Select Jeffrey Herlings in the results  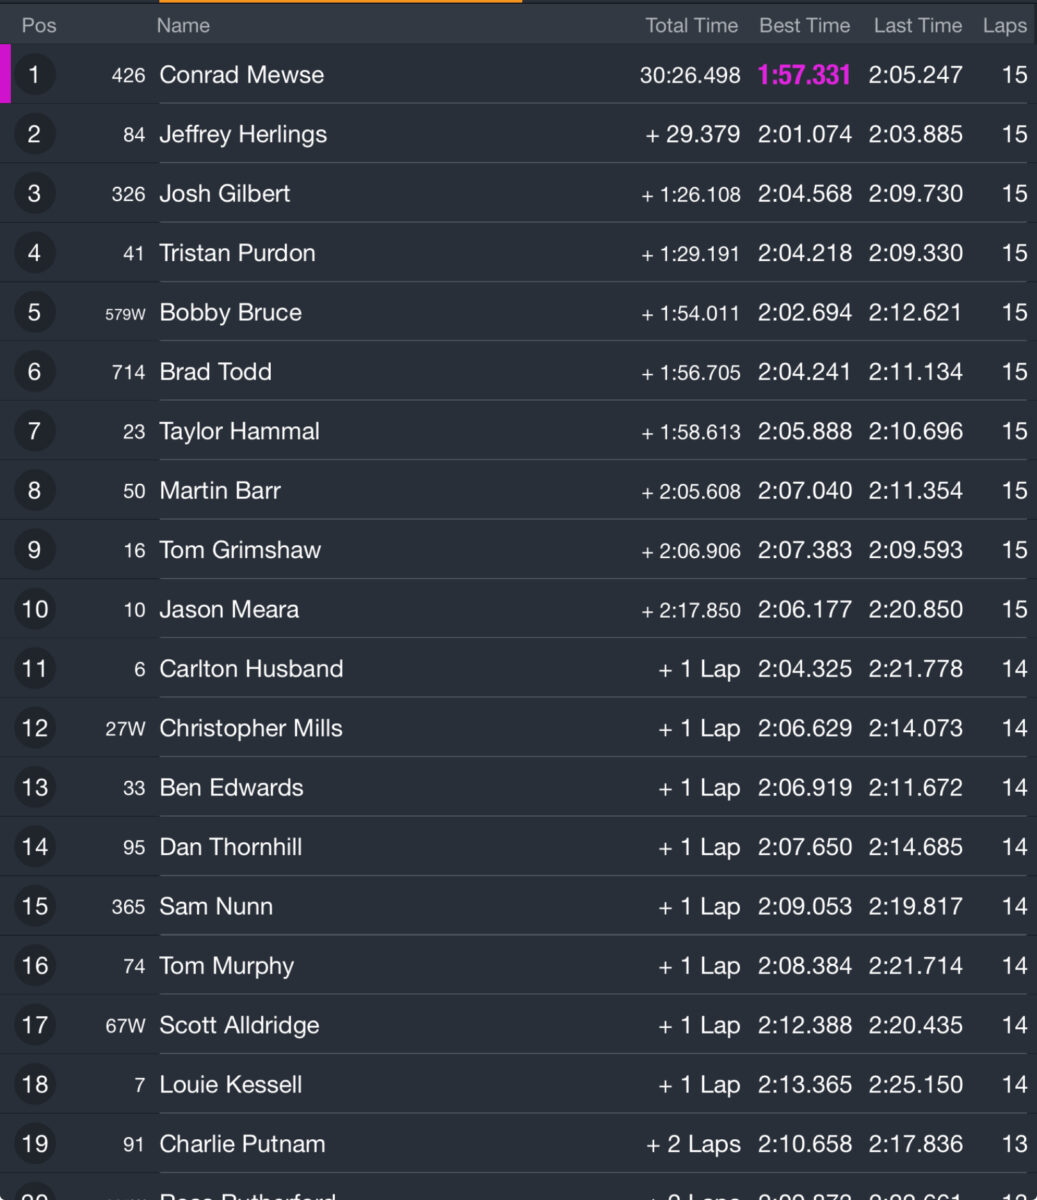pos(243,134)
